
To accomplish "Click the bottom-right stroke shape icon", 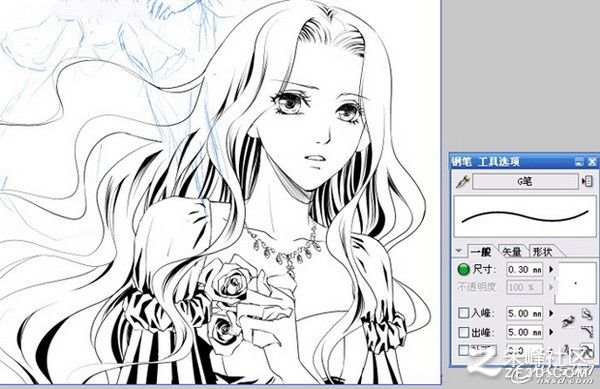I will 588,349.
